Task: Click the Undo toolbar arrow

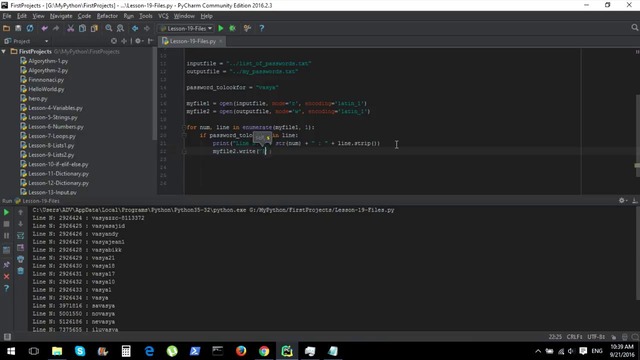Action: point(44,28)
